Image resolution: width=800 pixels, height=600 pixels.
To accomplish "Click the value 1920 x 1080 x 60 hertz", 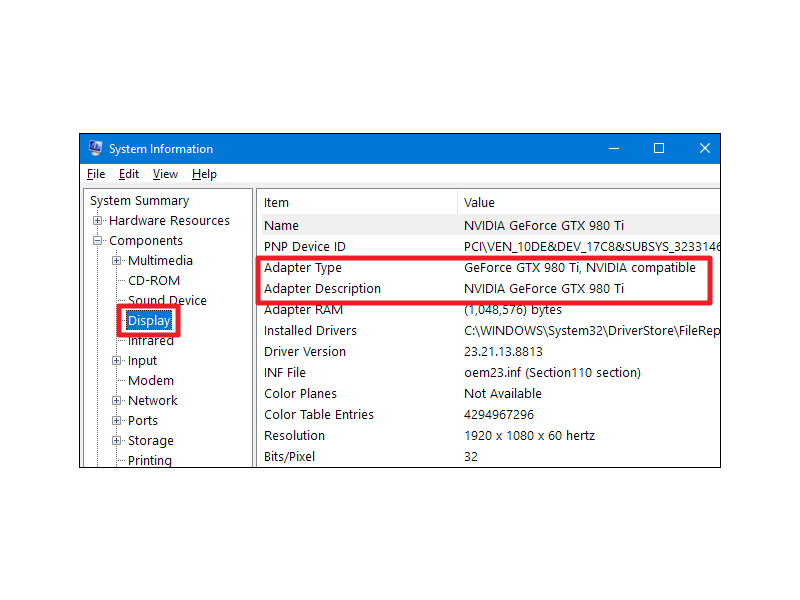I will (x=529, y=435).
